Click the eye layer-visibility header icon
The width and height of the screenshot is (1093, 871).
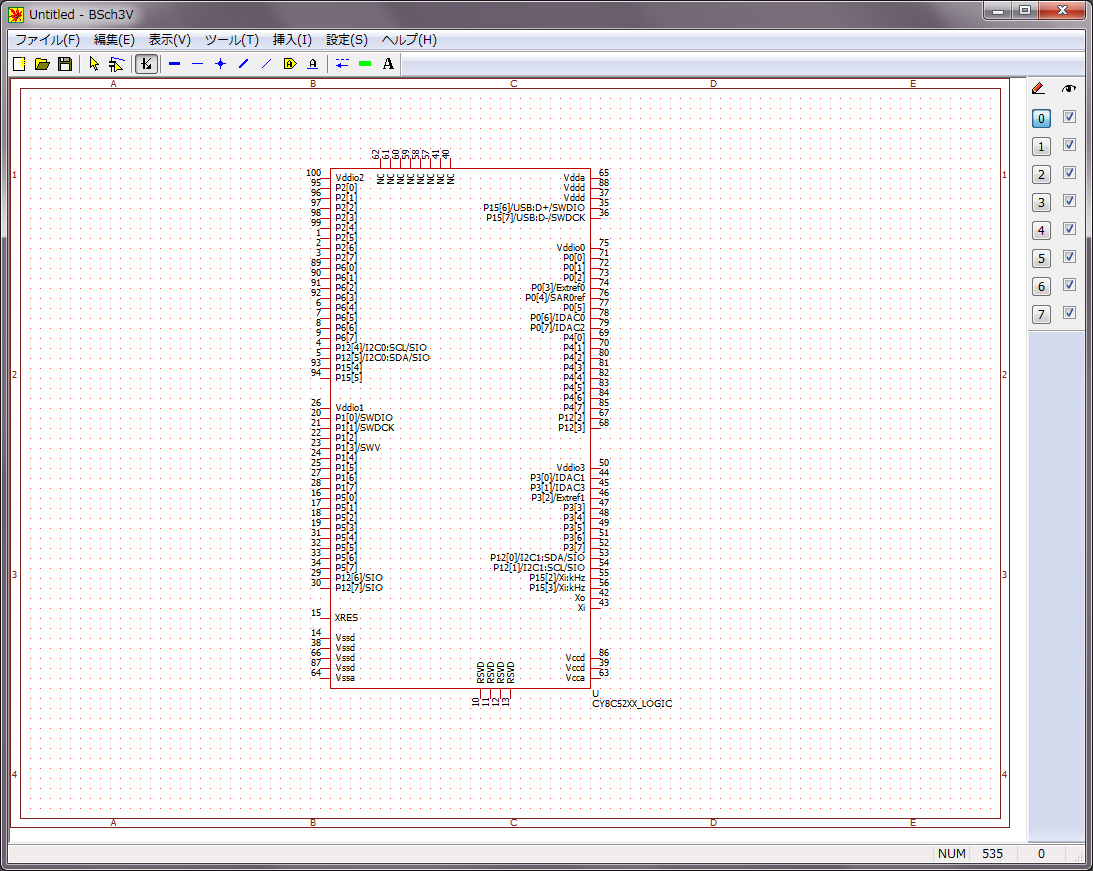pyautogui.click(x=1069, y=88)
